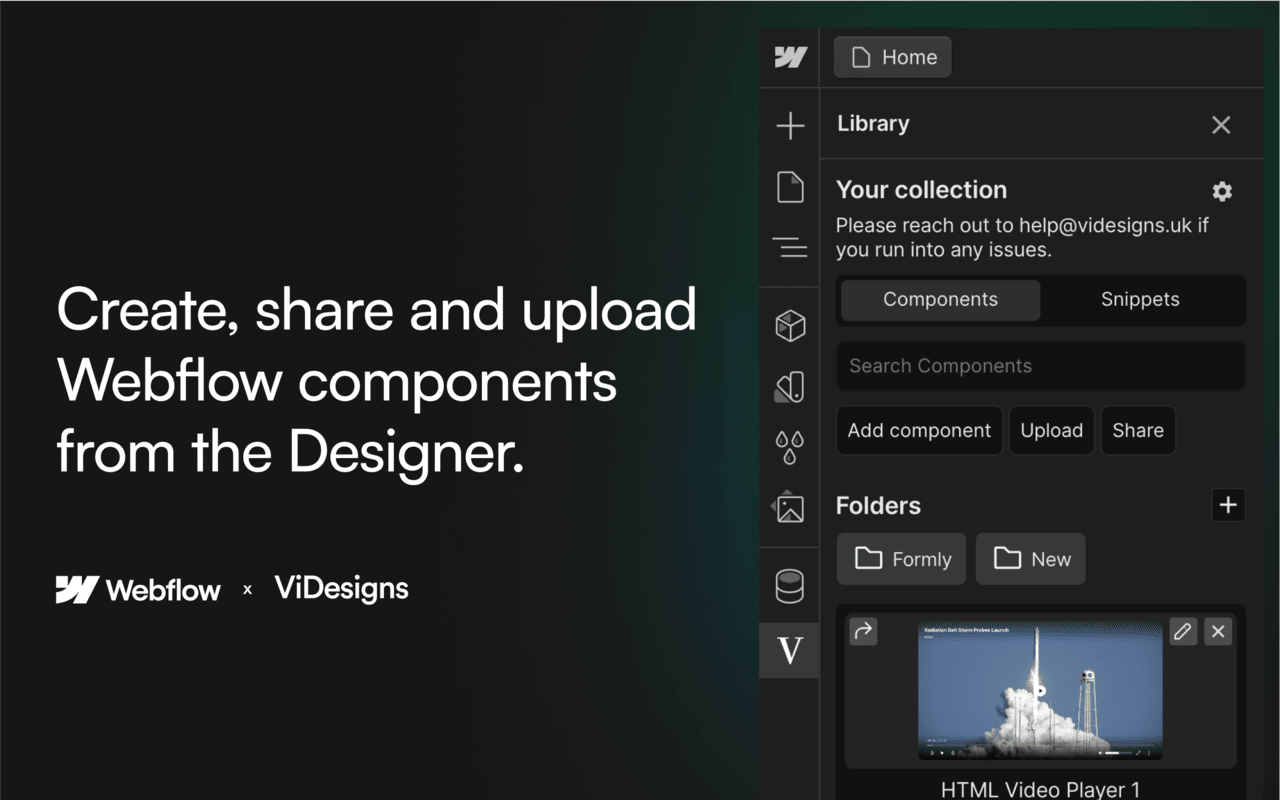Click the HTML Video Player 1 label
1280x800 pixels.
(x=1040, y=789)
